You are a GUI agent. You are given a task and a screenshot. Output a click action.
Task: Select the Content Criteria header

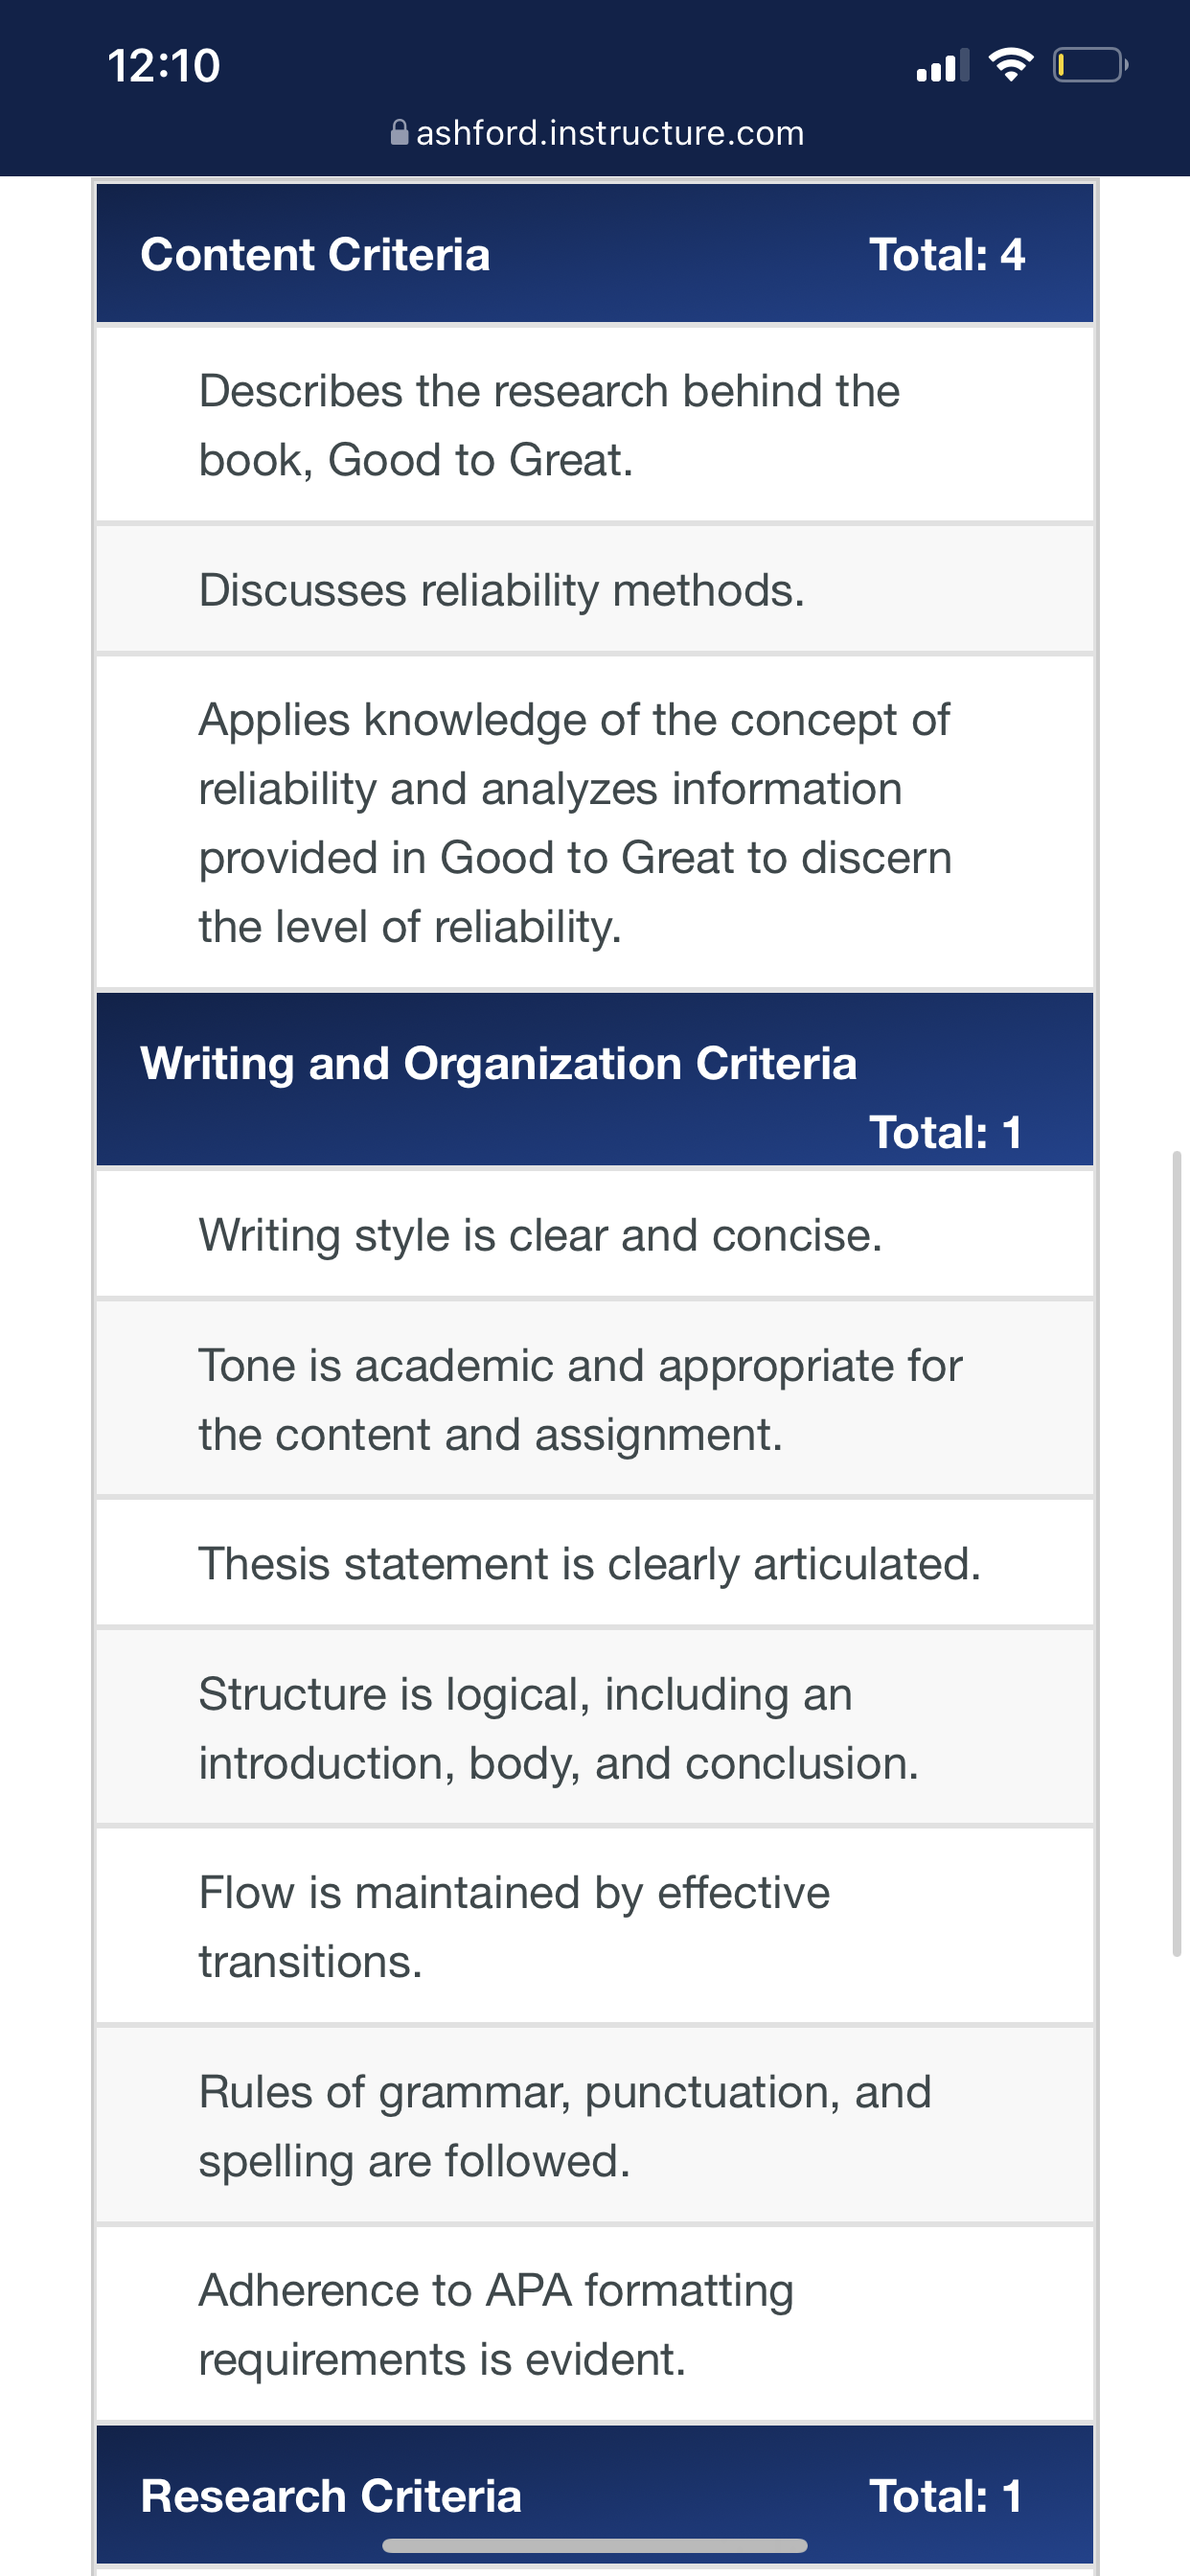(595, 253)
